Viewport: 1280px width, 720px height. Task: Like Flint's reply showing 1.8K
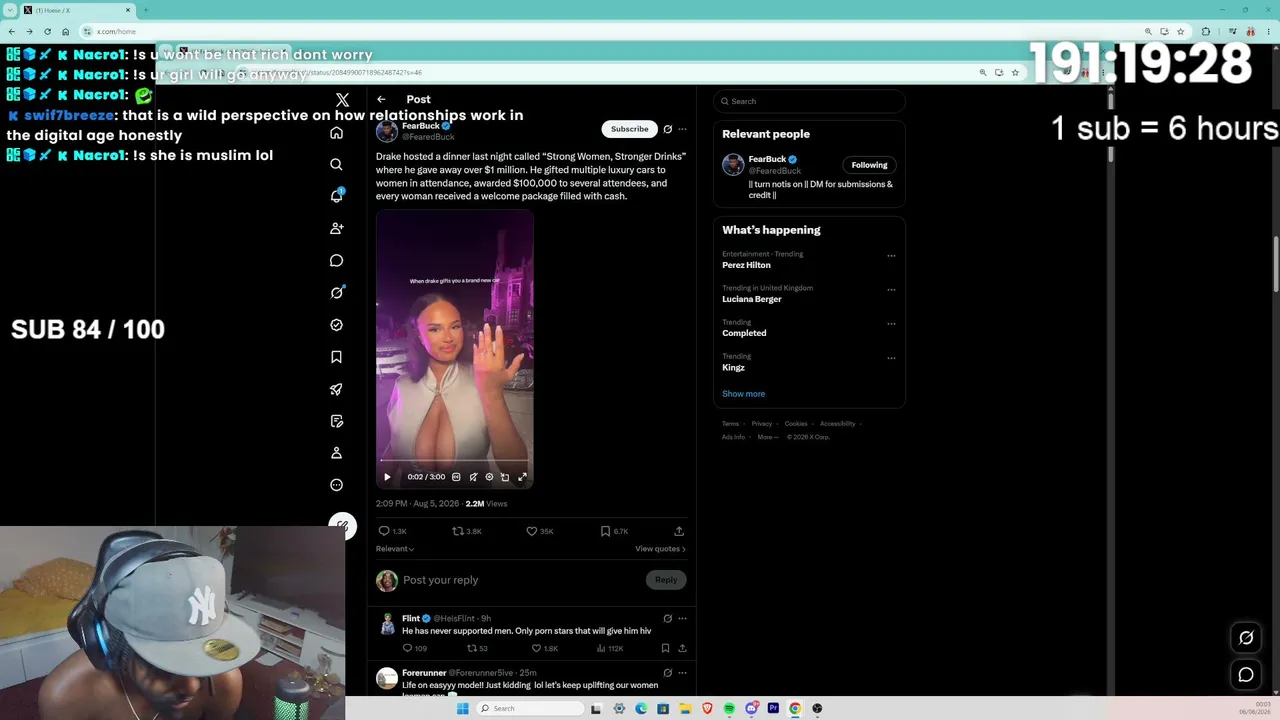(x=545, y=648)
